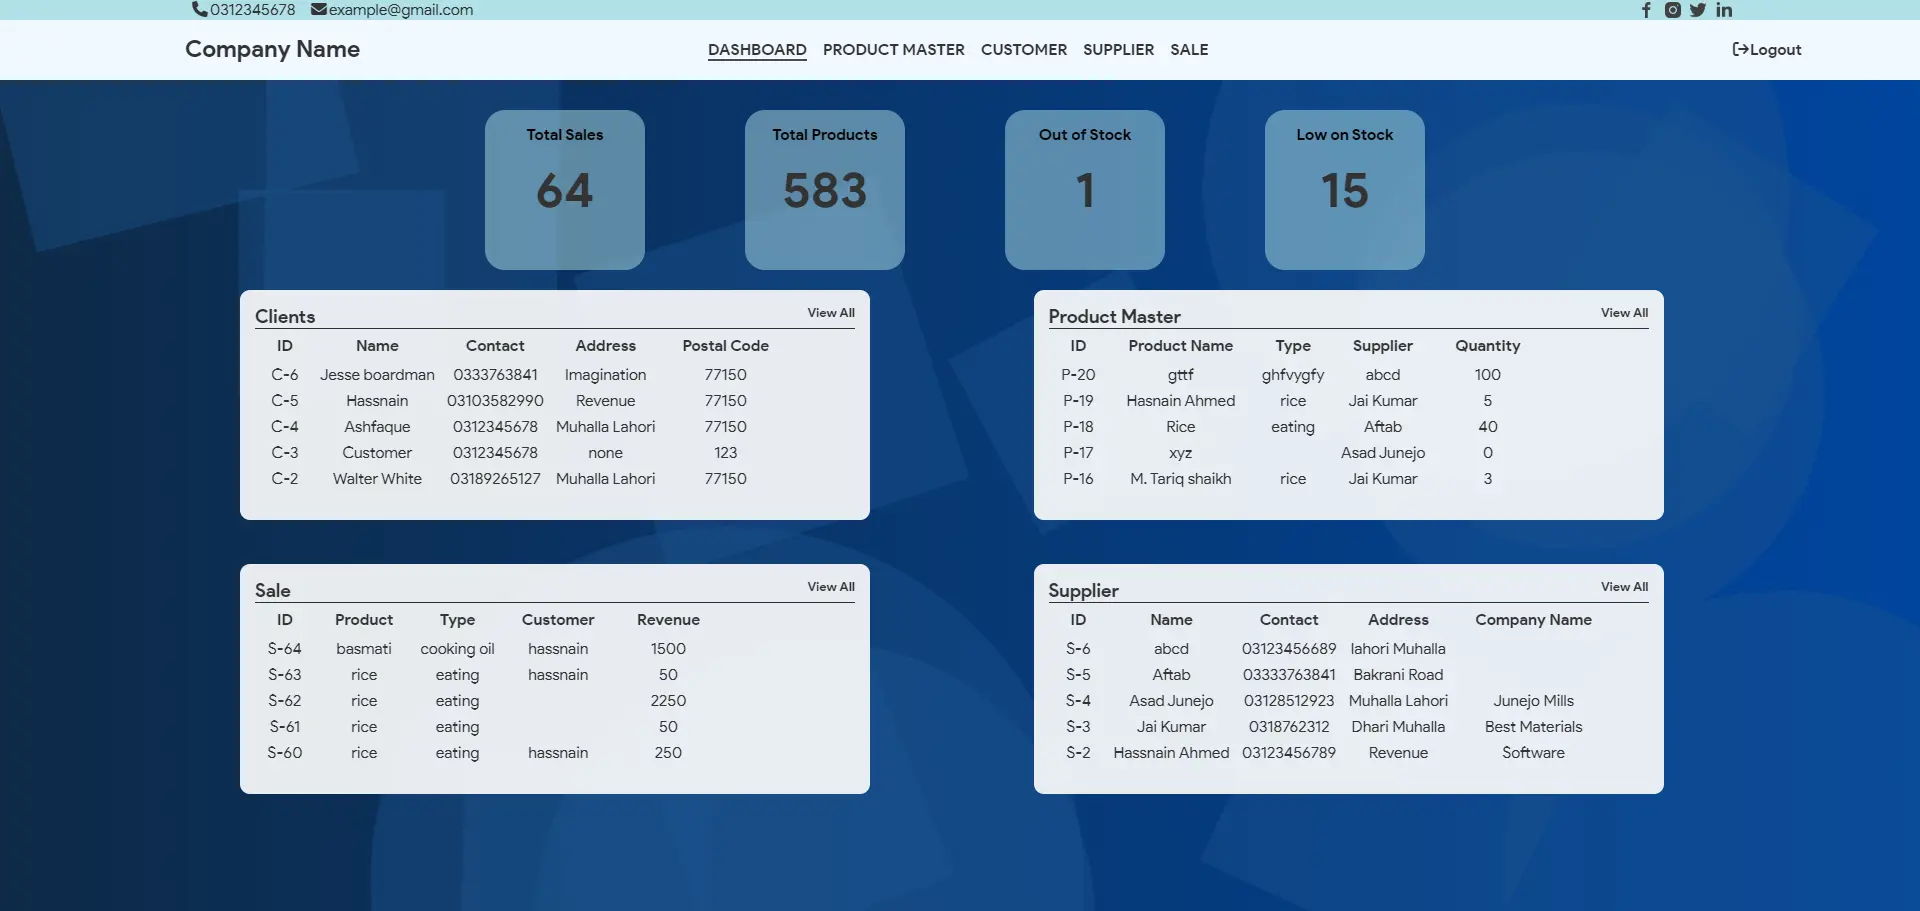1920x911 pixels.
Task: Click revenue 1500 cell
Action: (668, 649)
